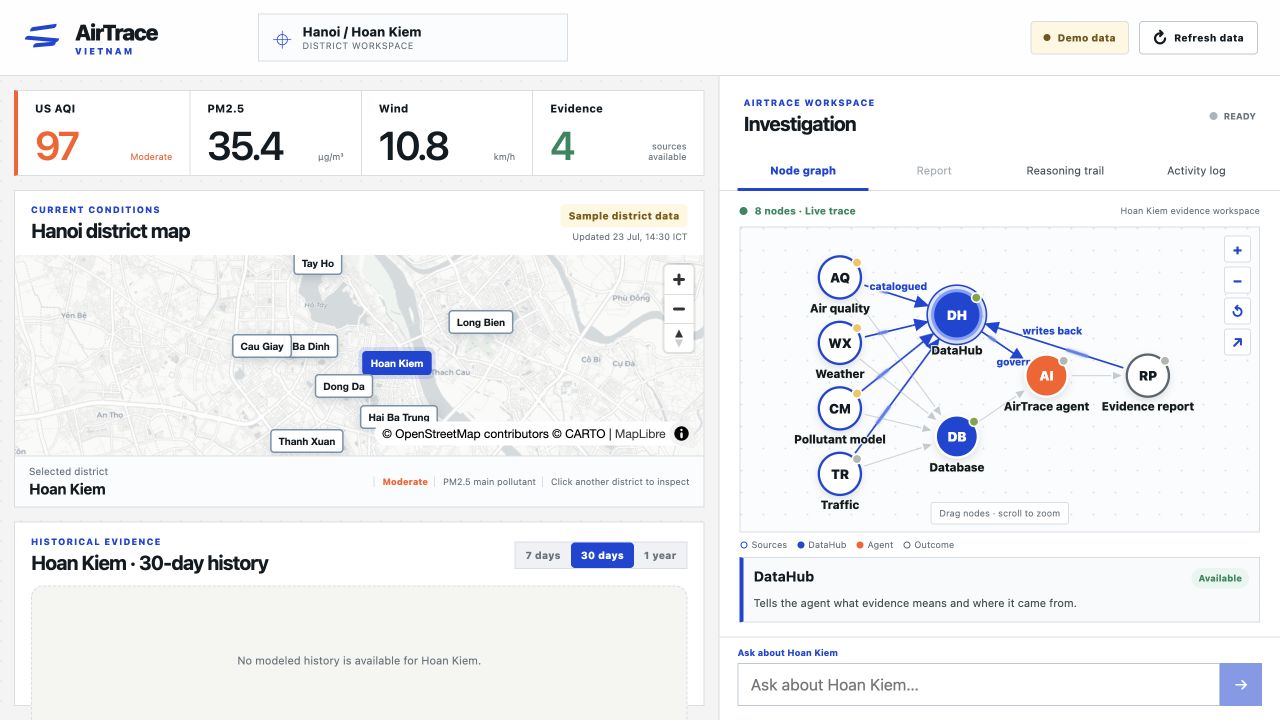Submit question with arrow send button
Viewport: 1280px width, 720px height.
click(x=1241, y=685)
